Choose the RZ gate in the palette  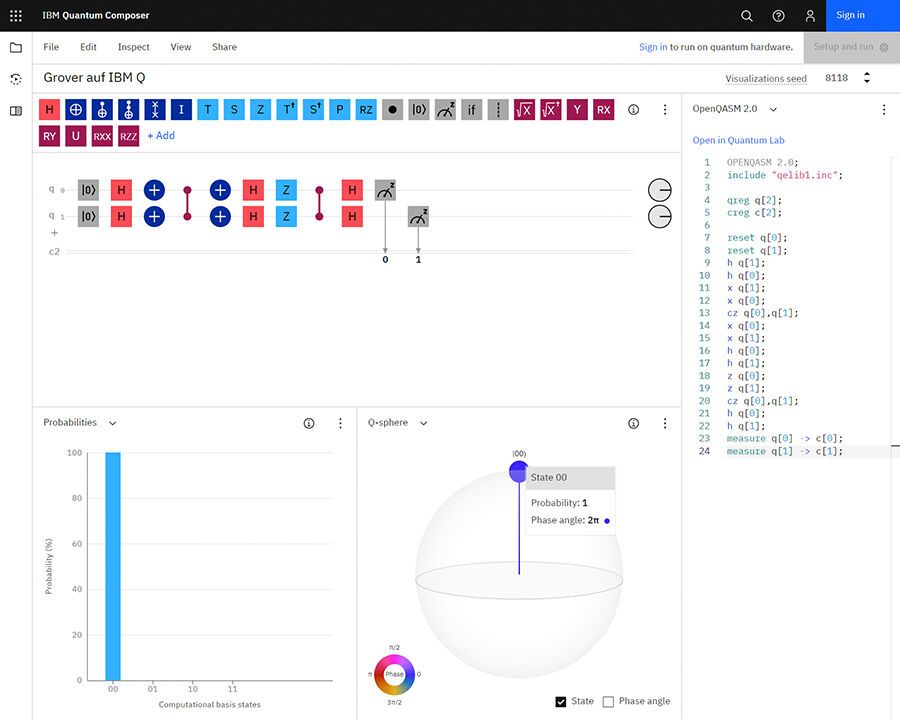pos(366,110)
